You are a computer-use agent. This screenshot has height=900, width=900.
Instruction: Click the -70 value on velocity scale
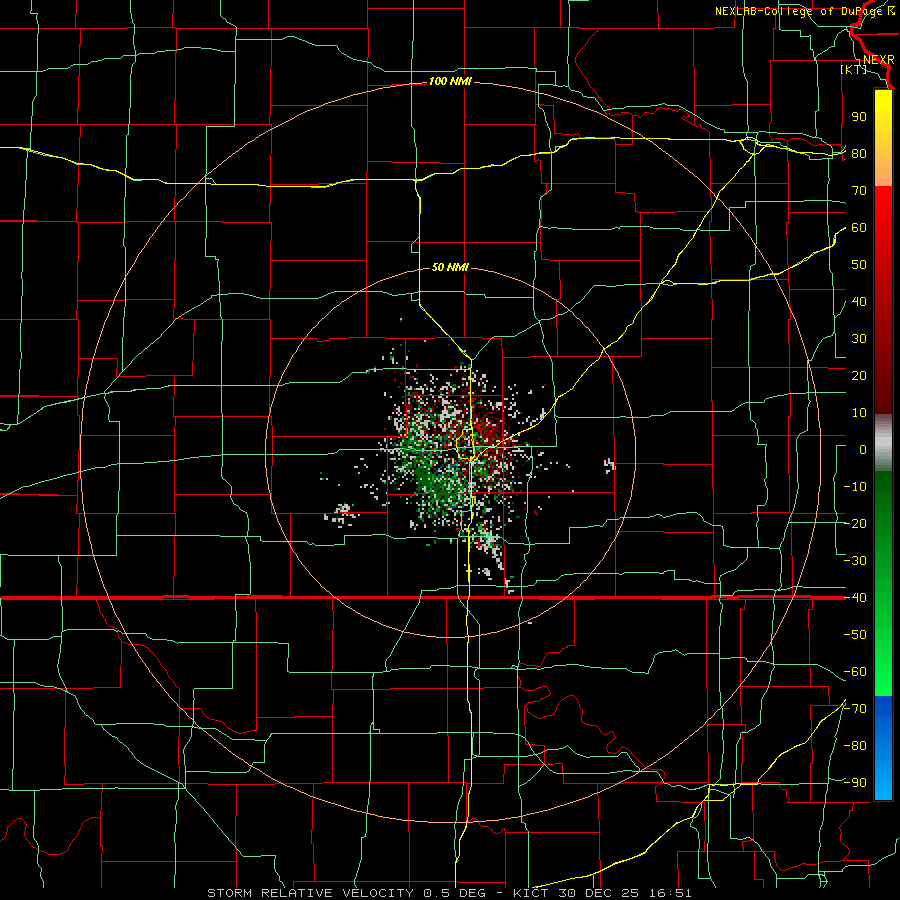(x=855, y=709)
